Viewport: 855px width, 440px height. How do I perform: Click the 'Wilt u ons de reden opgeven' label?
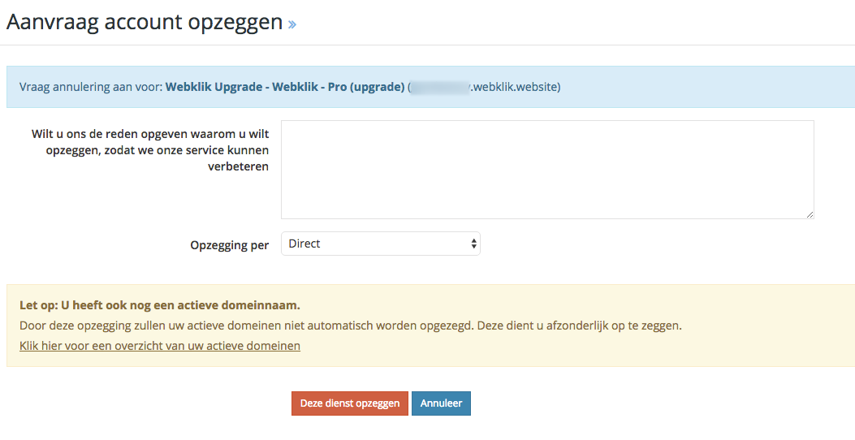(x=150, y=150)
